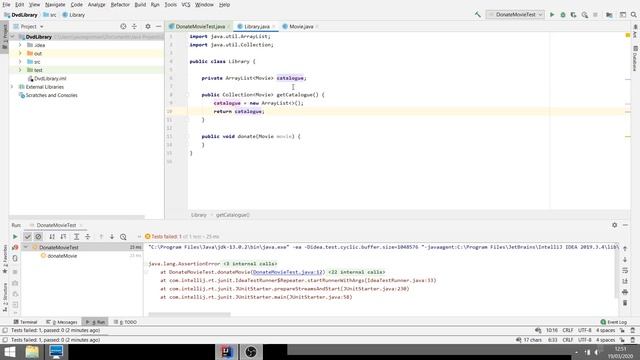Viewport: 640px width, 360px height.
Task: Select DvdLibrary.iml file
Action: (50, 79)
